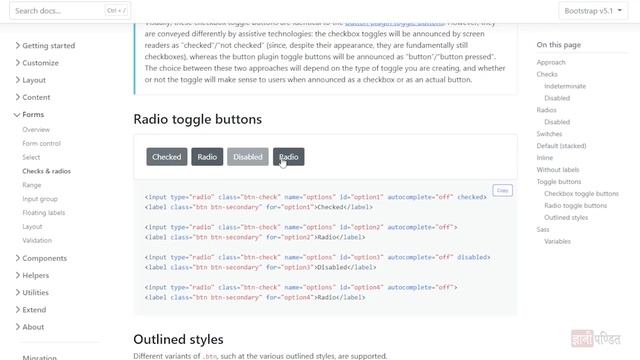Jump to Approach in page contents
The height and width of the screenshot is (360, 640).
[x=551, y=62]
